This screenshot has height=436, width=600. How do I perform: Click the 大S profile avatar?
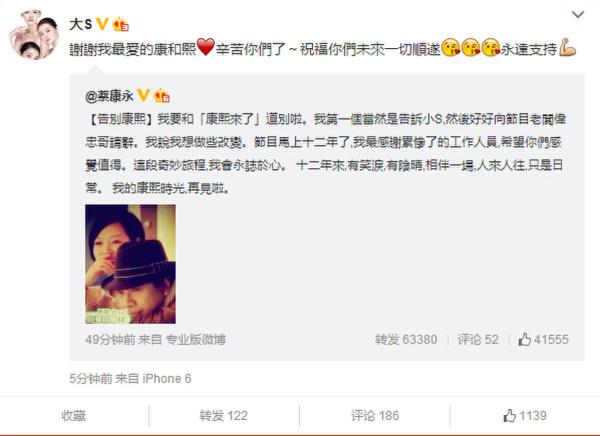[x=34, y=35]
